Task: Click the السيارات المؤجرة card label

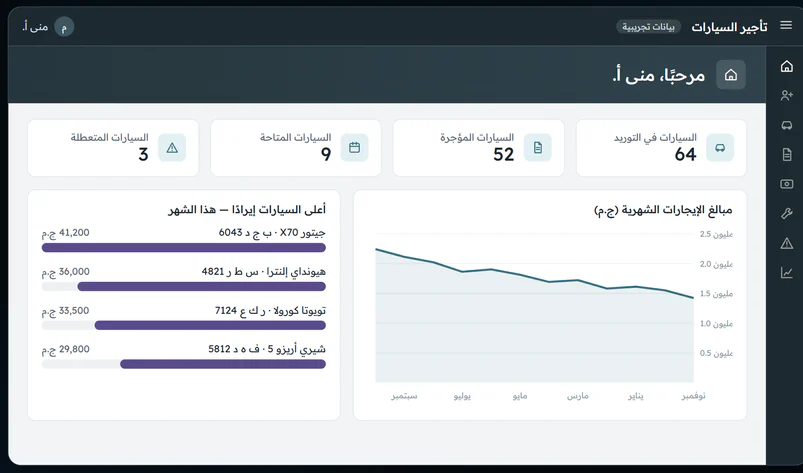Action: coord(477,138)
